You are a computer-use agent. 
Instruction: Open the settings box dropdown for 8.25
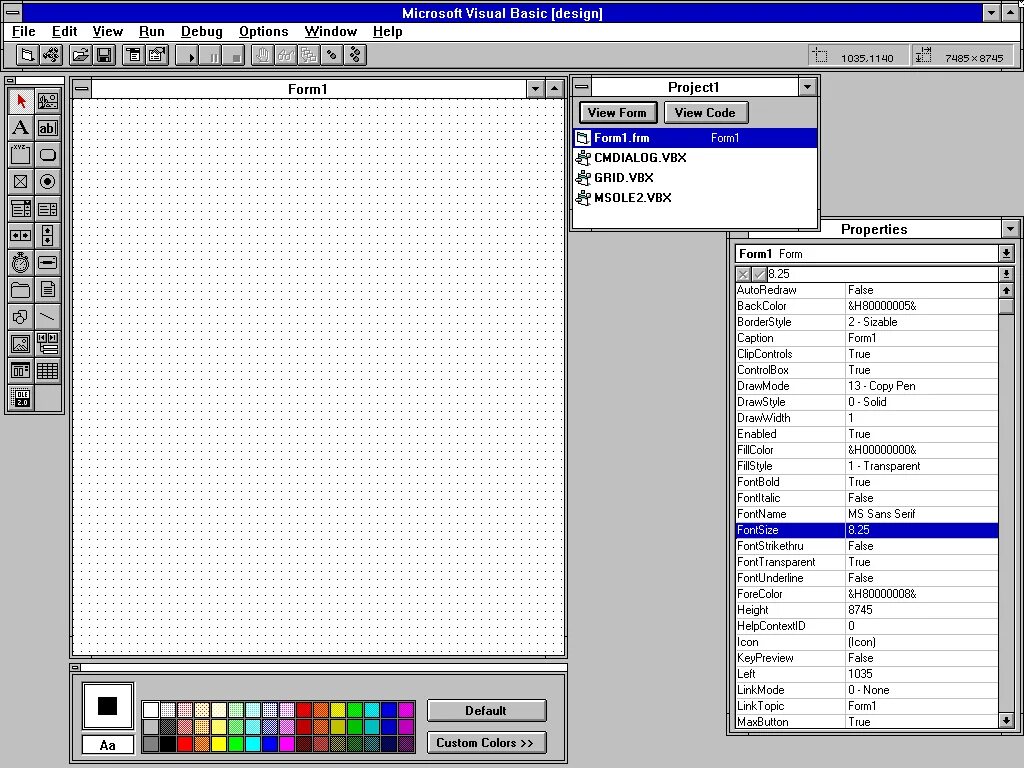coord(1006,274)
